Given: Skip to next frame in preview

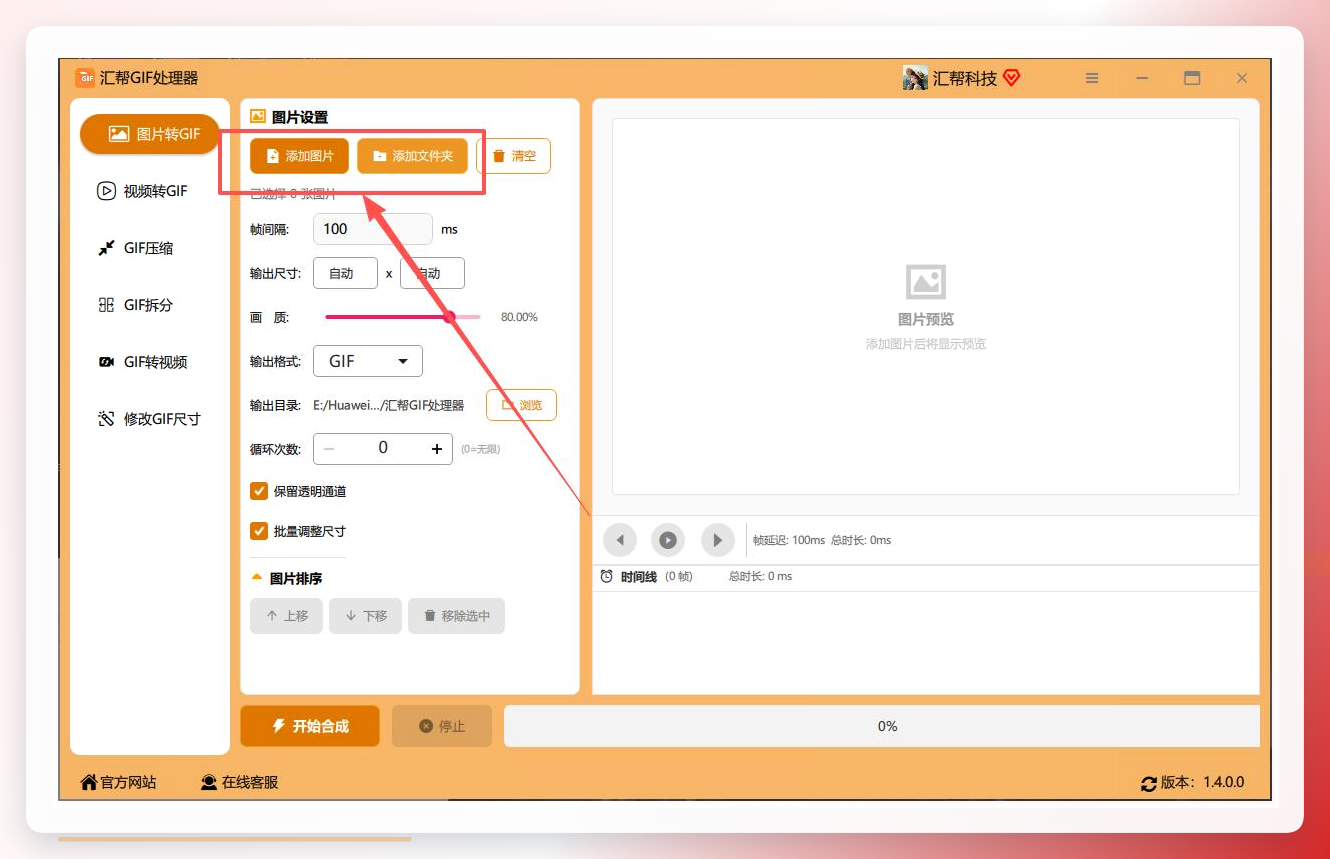Looking at the screenshot, I should coord(717,541).
